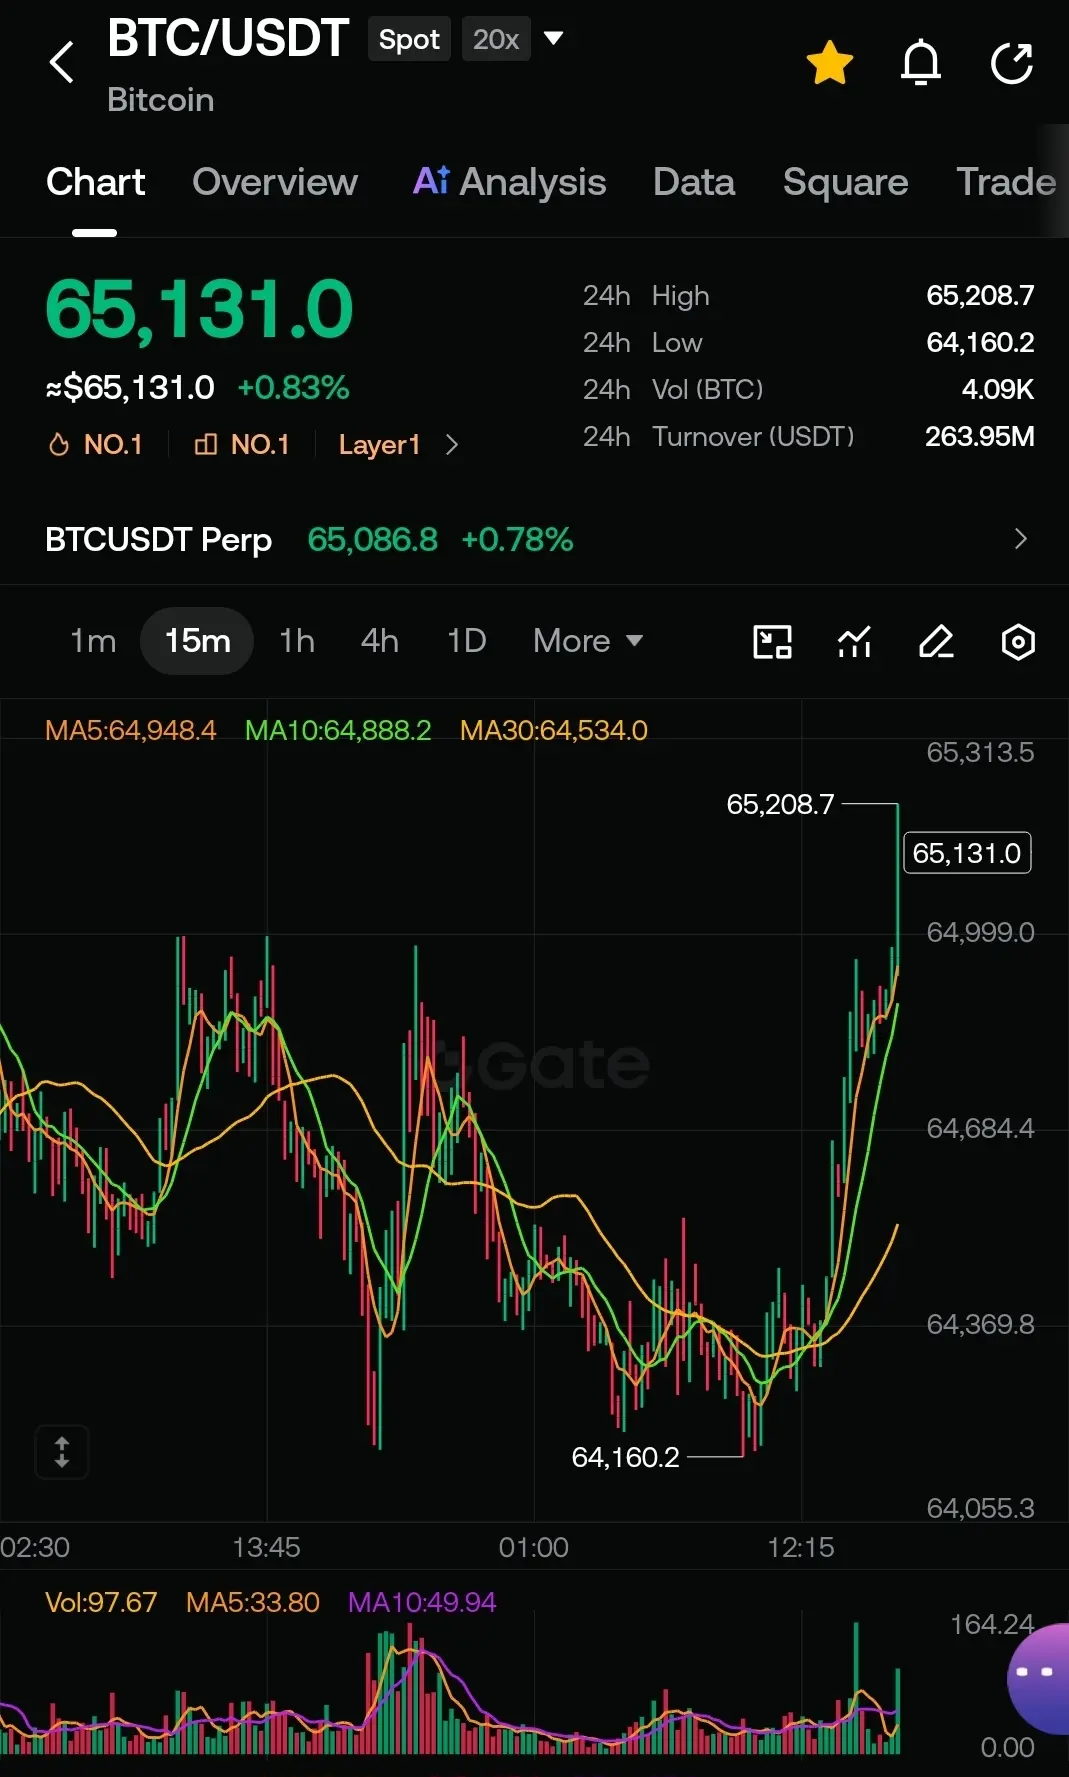Tap the market cap NO.1 ranking tag
Image resolution: width=1069 pixels, height=1777 pixels.
pos(241,444)
